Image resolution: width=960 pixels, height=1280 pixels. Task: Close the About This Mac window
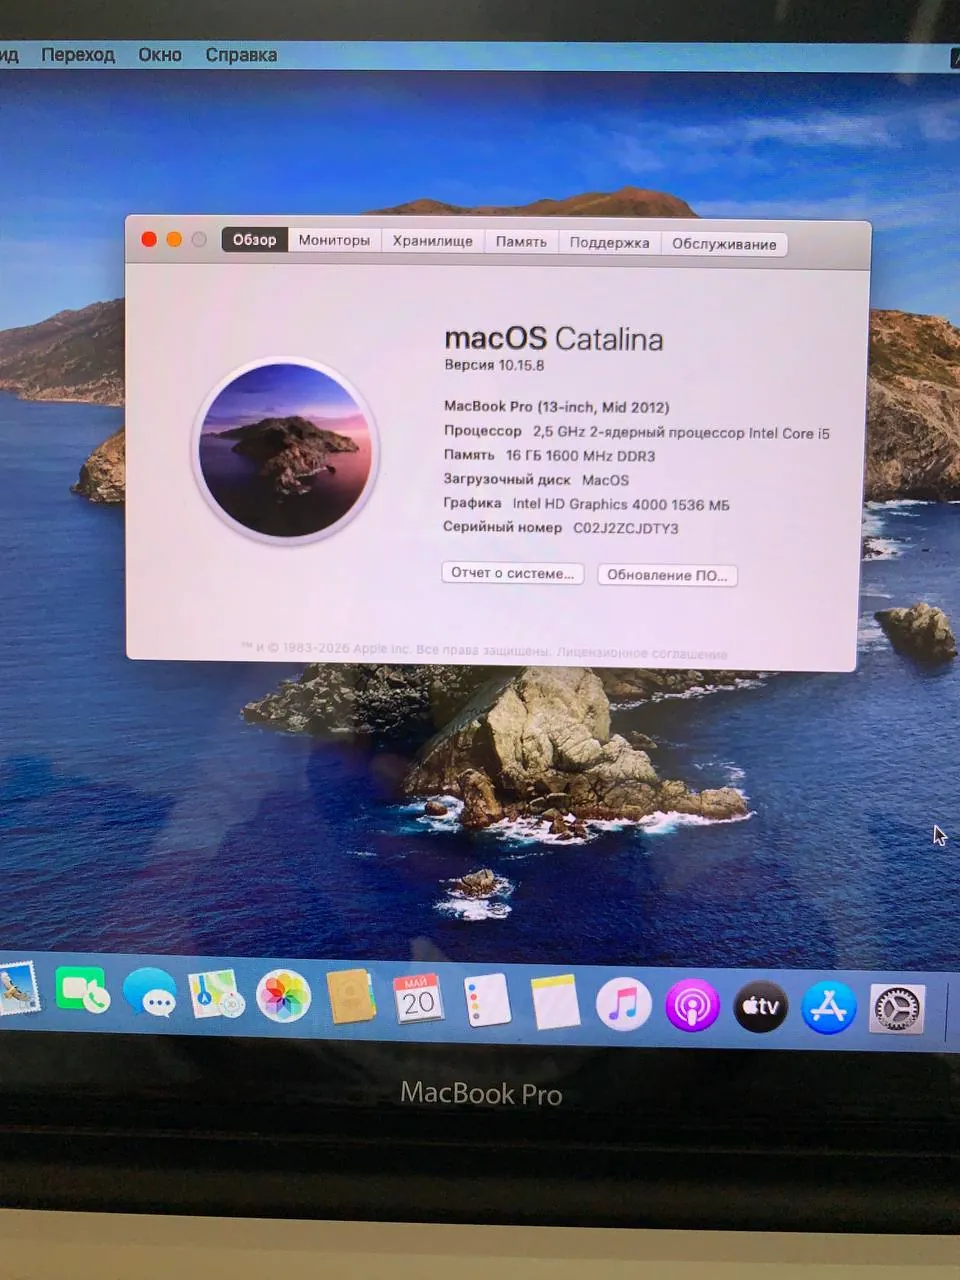click(149, 239)
